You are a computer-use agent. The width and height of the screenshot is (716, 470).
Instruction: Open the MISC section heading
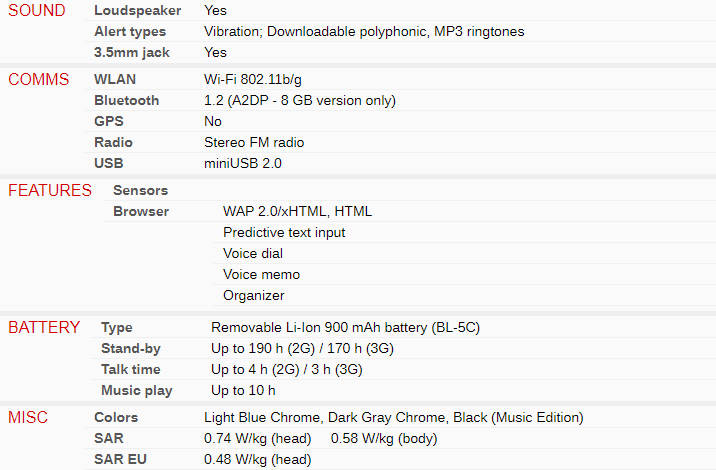[x=28, y=417]
